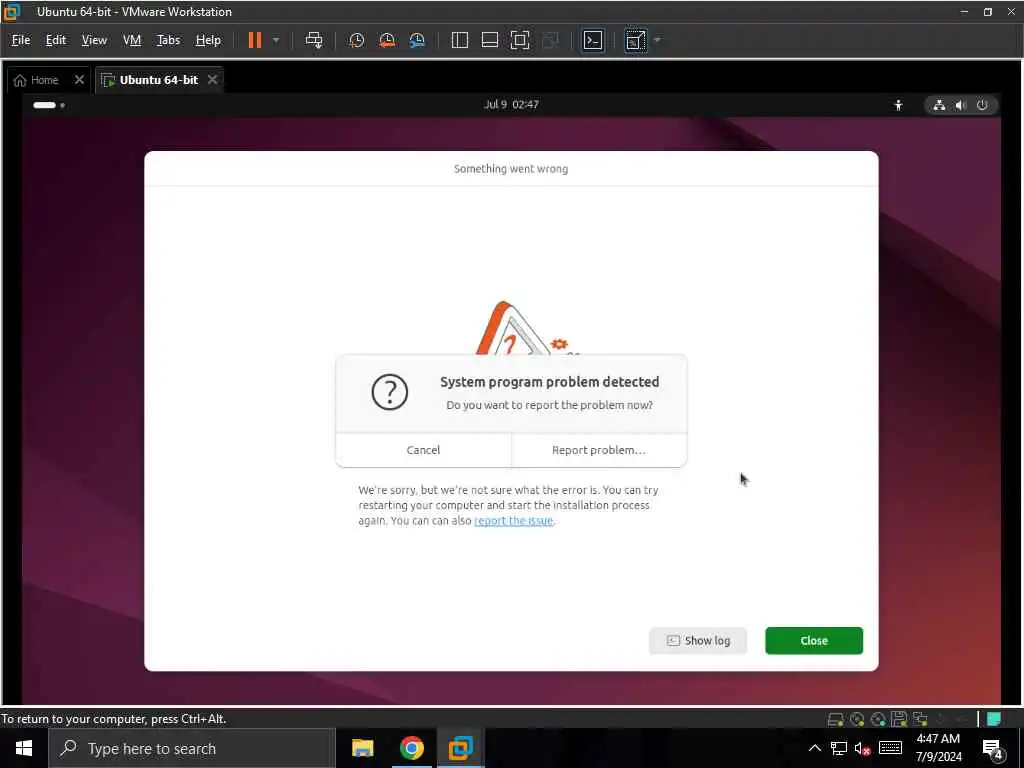Image resolution: width=1024 pixels, height=768 pixels.
Task: Click the floppy device status icon
Action: (x=899, y=719)
